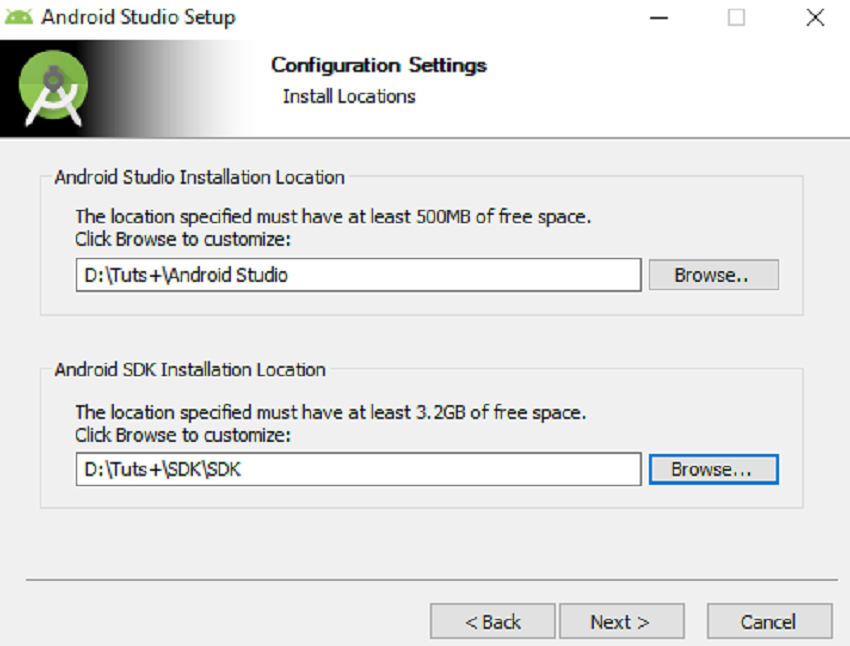The width and height of the screenshot is (850, 646).
Task: Select the Android SDK installation path field
Action: coord(358,468)
